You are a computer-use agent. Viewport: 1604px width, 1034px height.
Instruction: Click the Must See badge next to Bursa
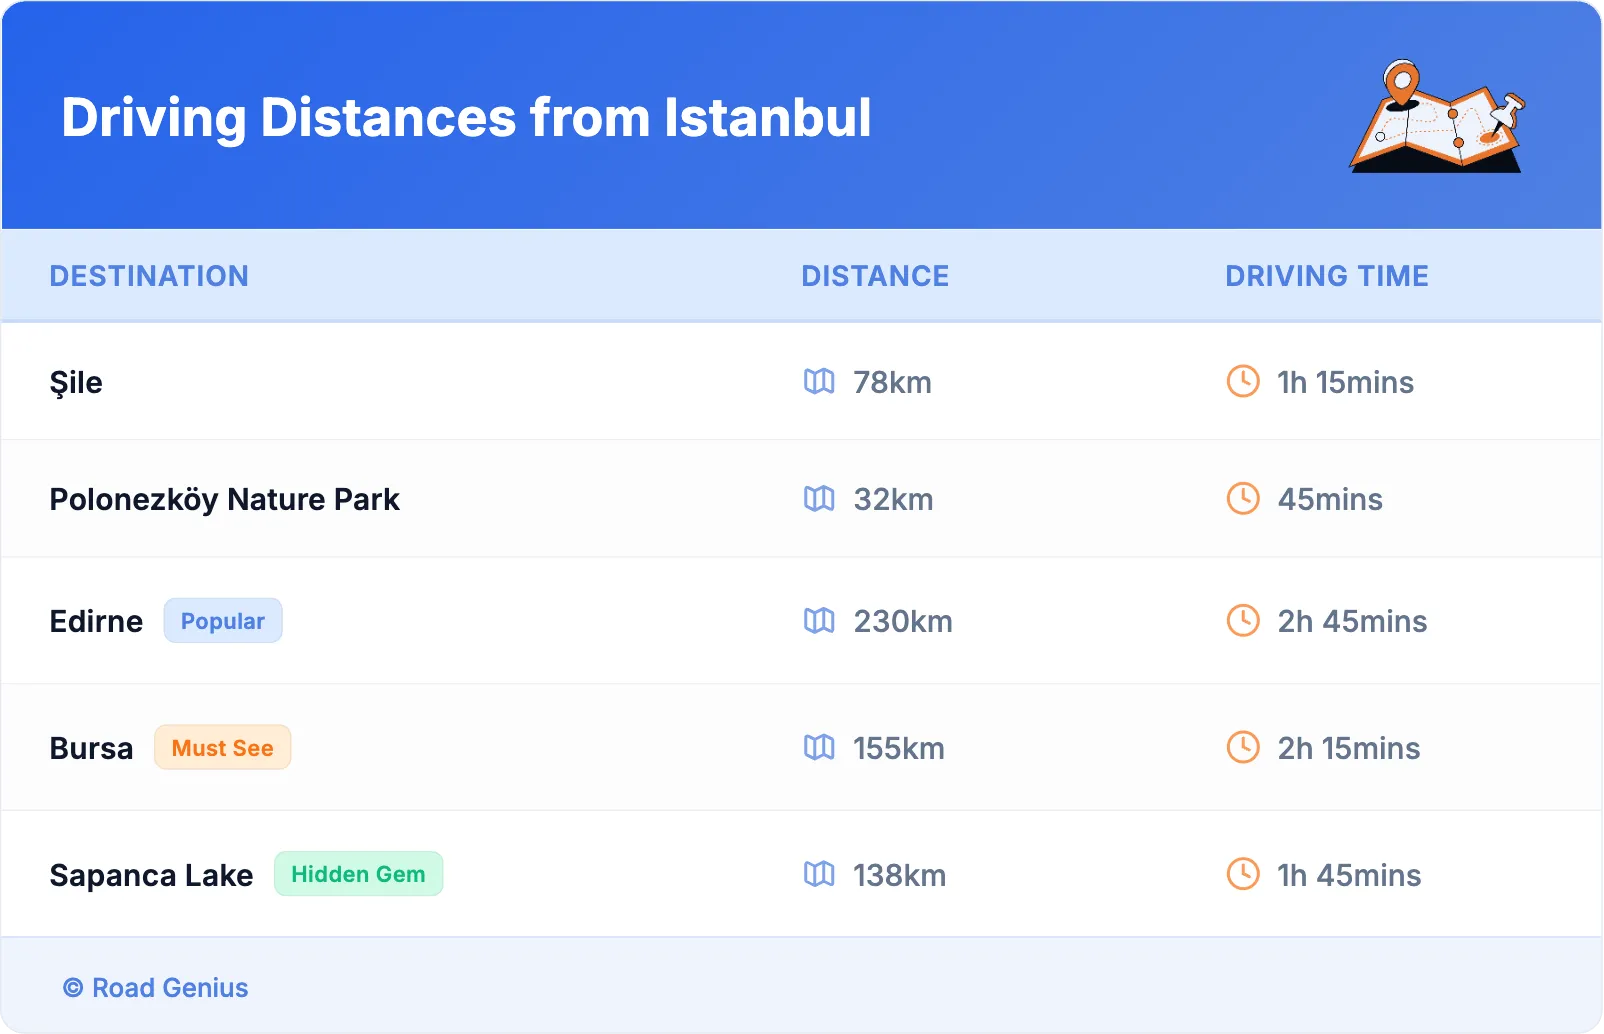pyautogui.click(x=222, y=748)
